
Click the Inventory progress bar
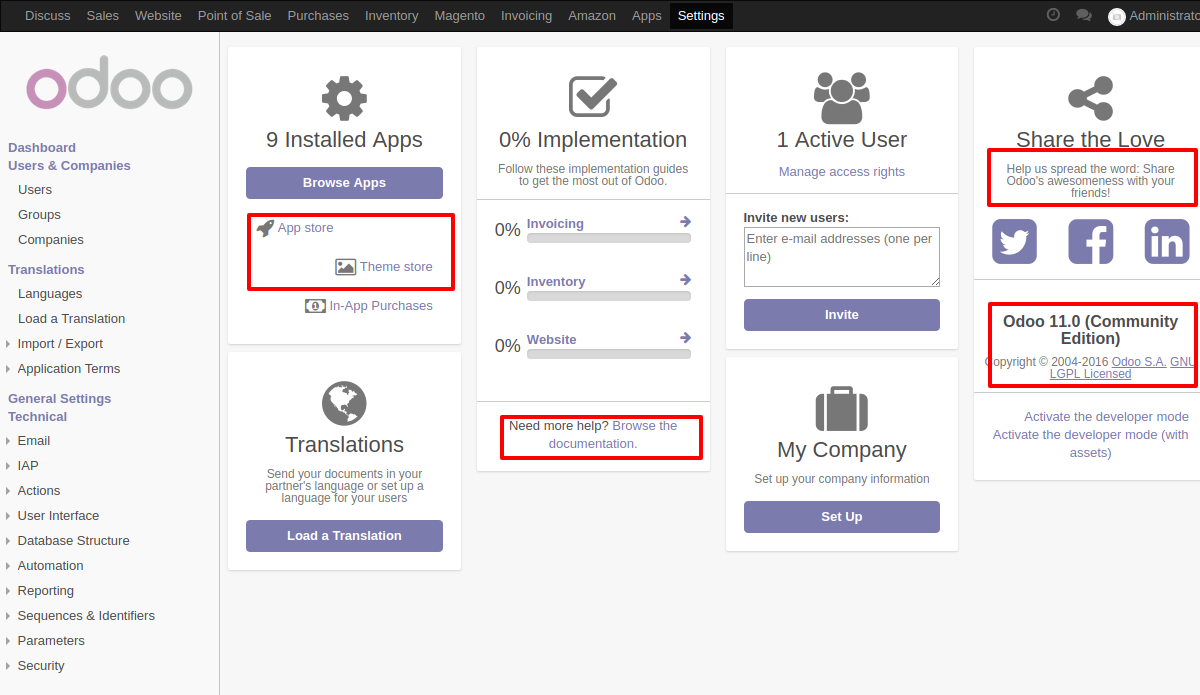point(609,297)
